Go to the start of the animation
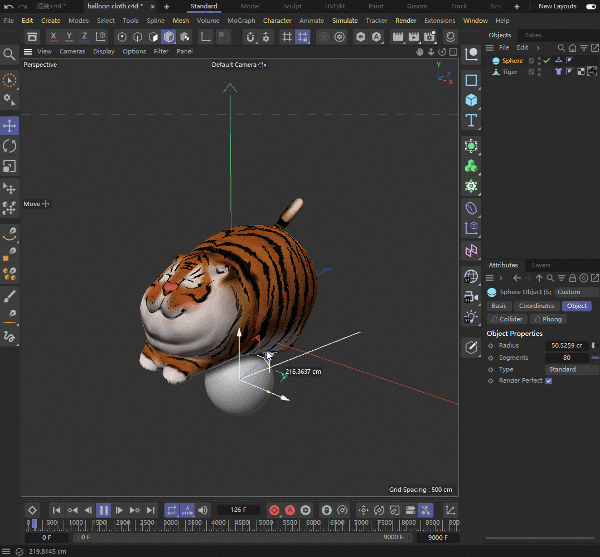The width and height of the screenshot is (600, 557). point(56,510)
